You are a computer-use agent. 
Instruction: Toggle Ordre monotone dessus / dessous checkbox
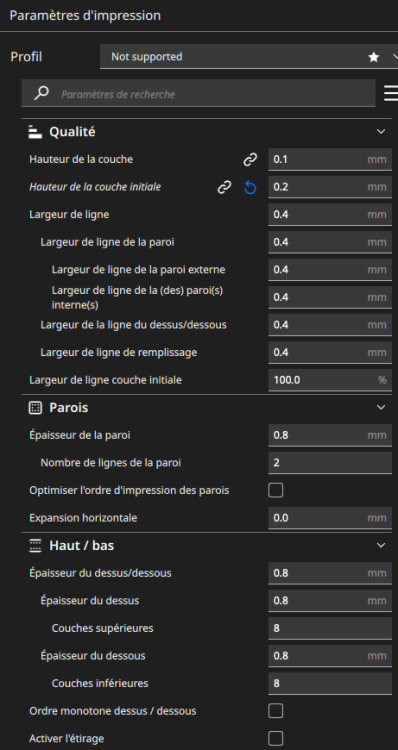point(276,711)
